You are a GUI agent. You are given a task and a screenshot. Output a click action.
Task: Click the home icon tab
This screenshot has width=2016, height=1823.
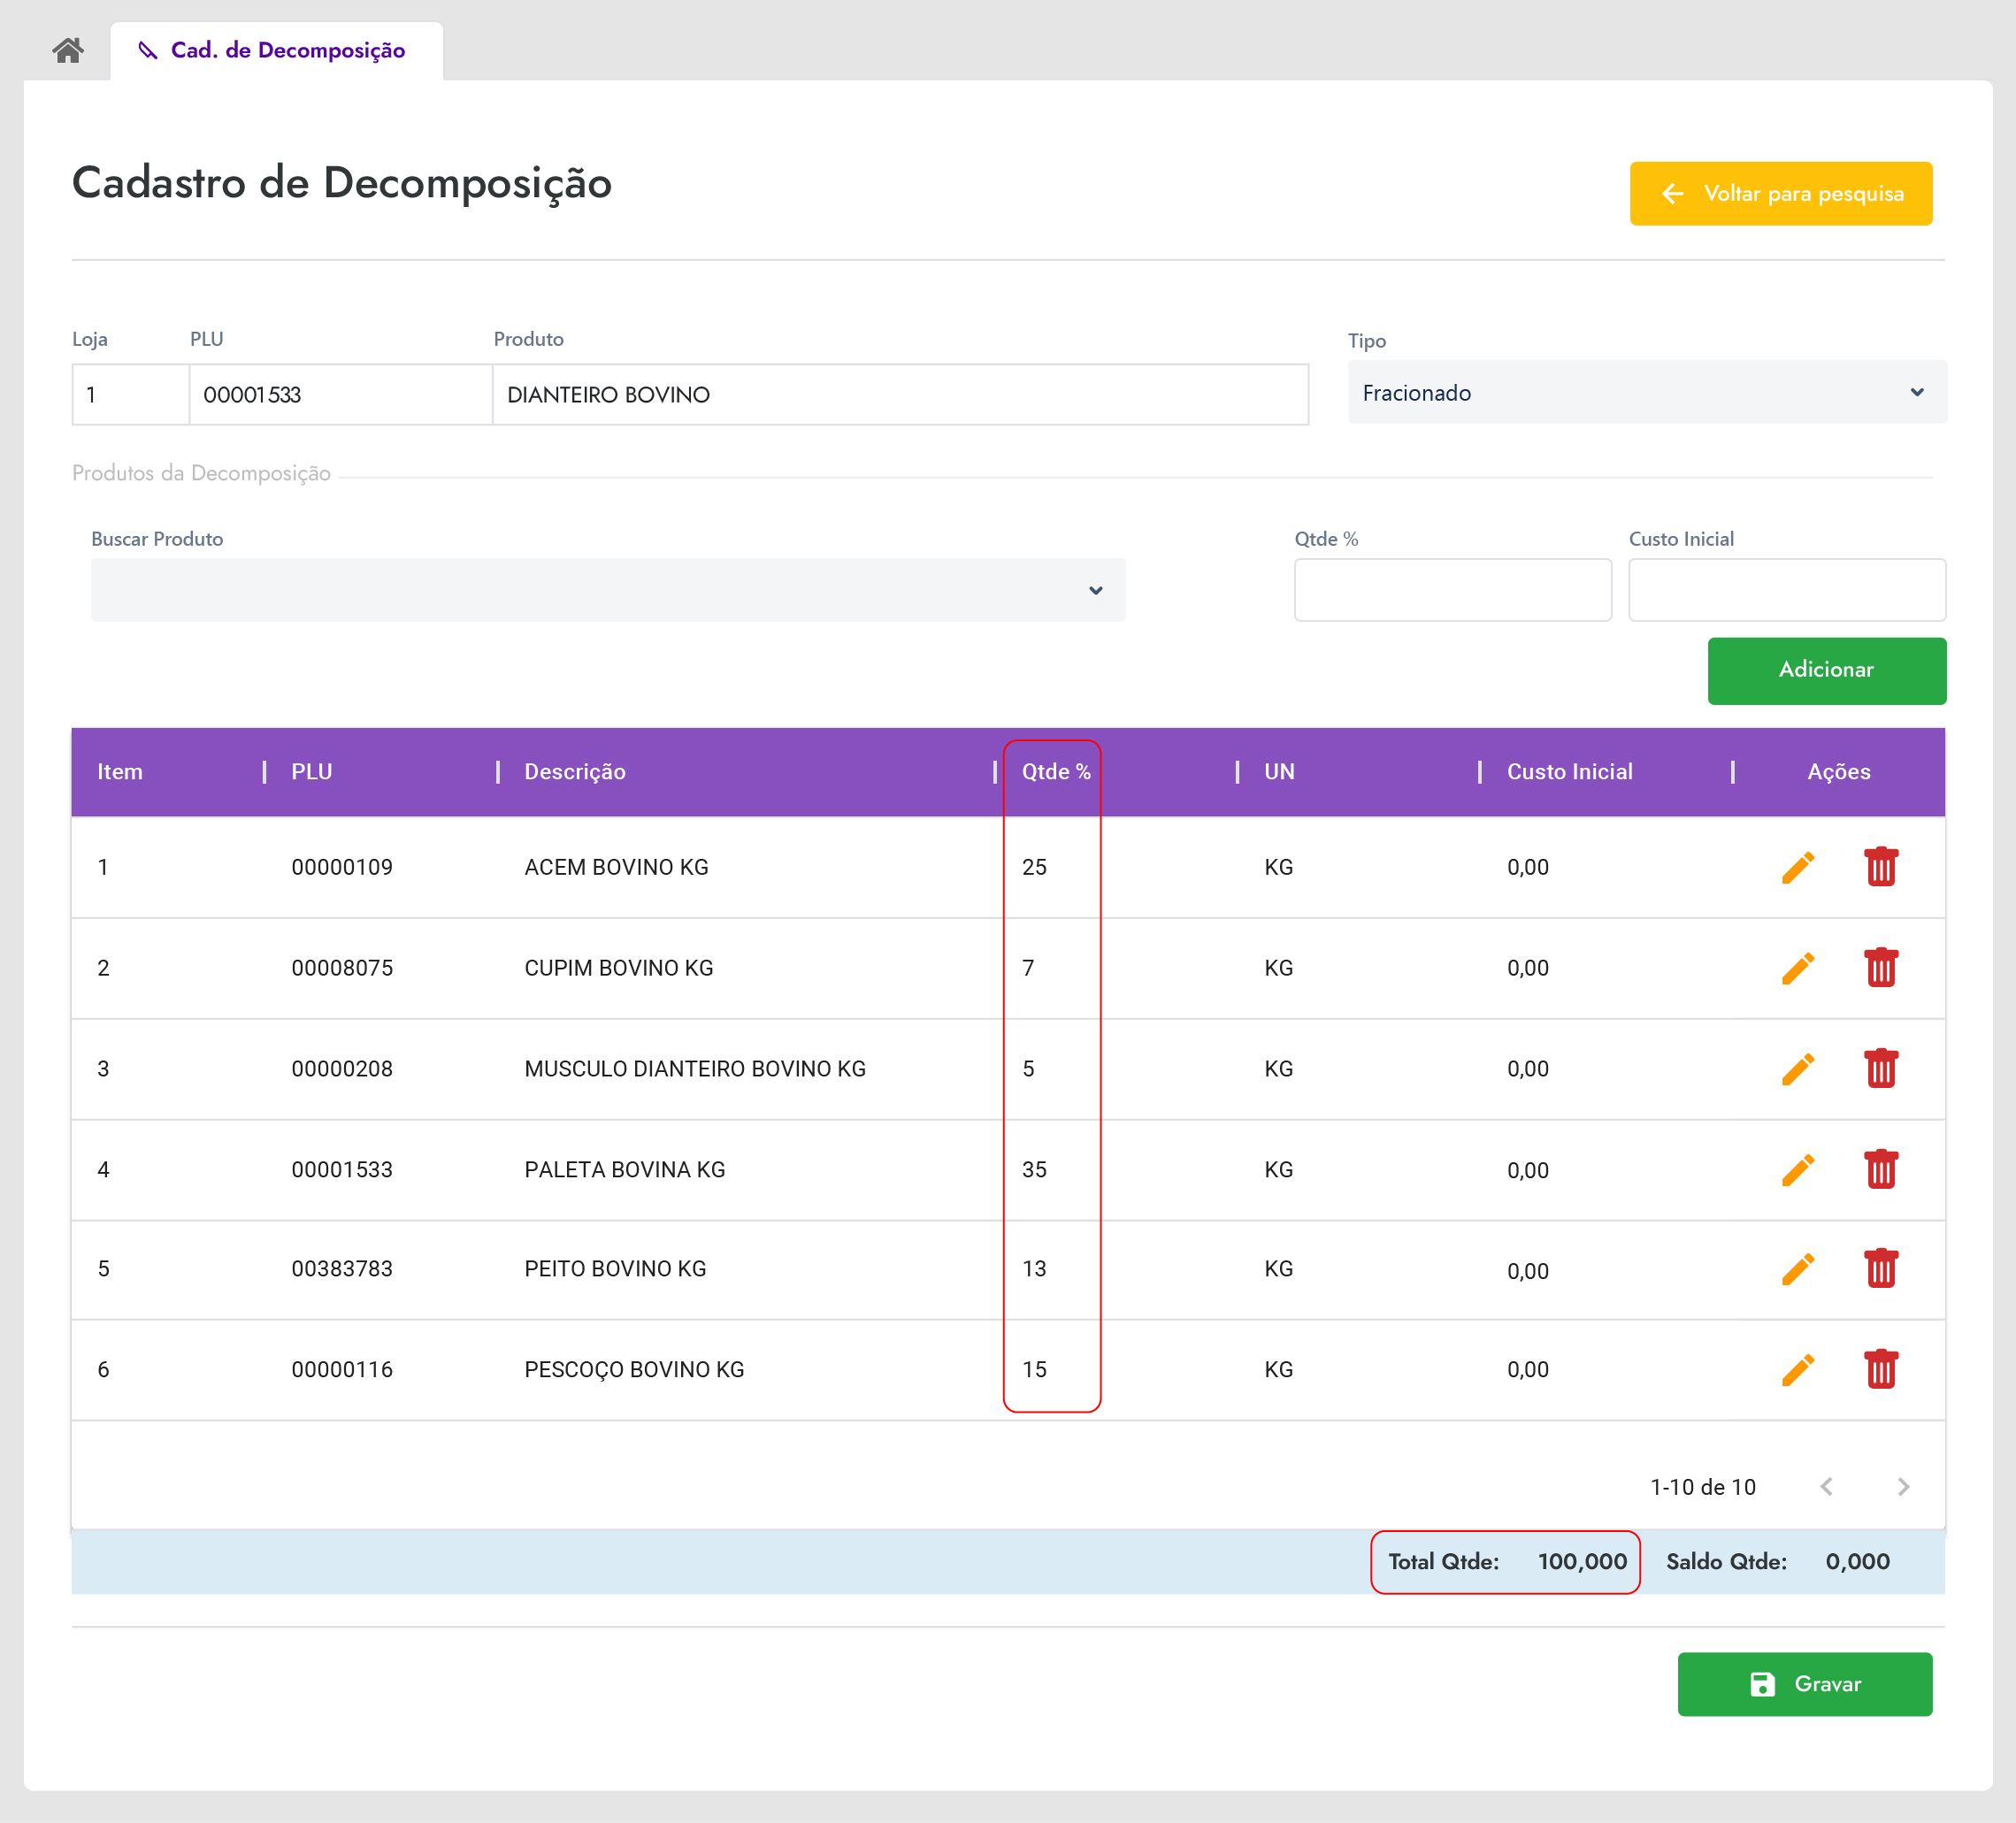click(x=68, y=50)
